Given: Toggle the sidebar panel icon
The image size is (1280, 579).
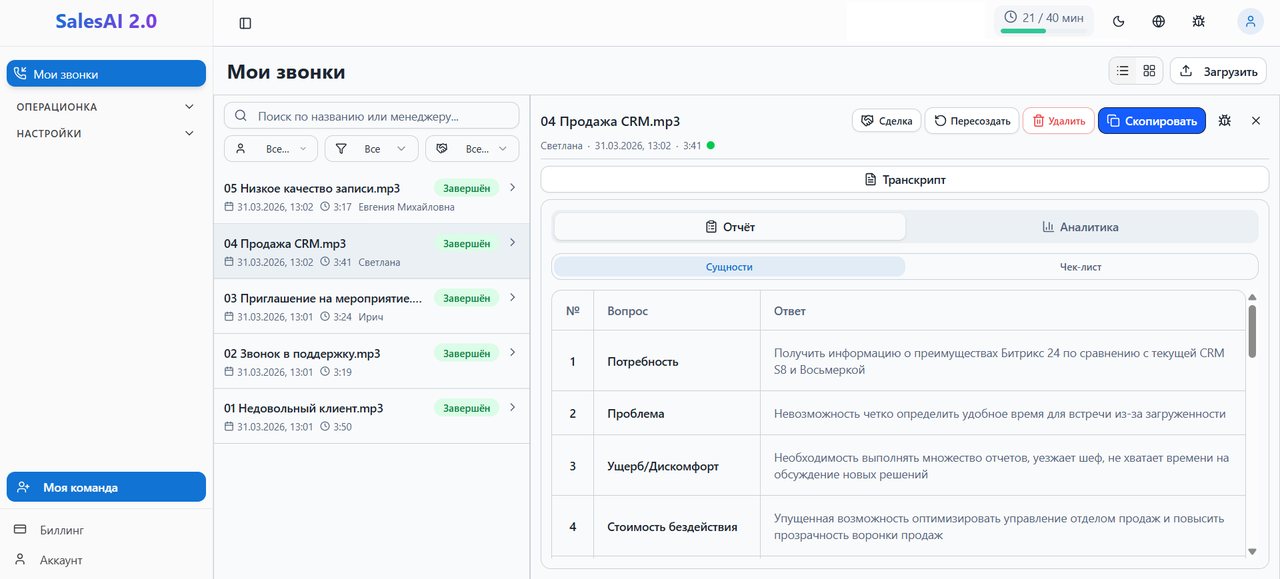Looking at the screenshot, I should click(245, 23).
